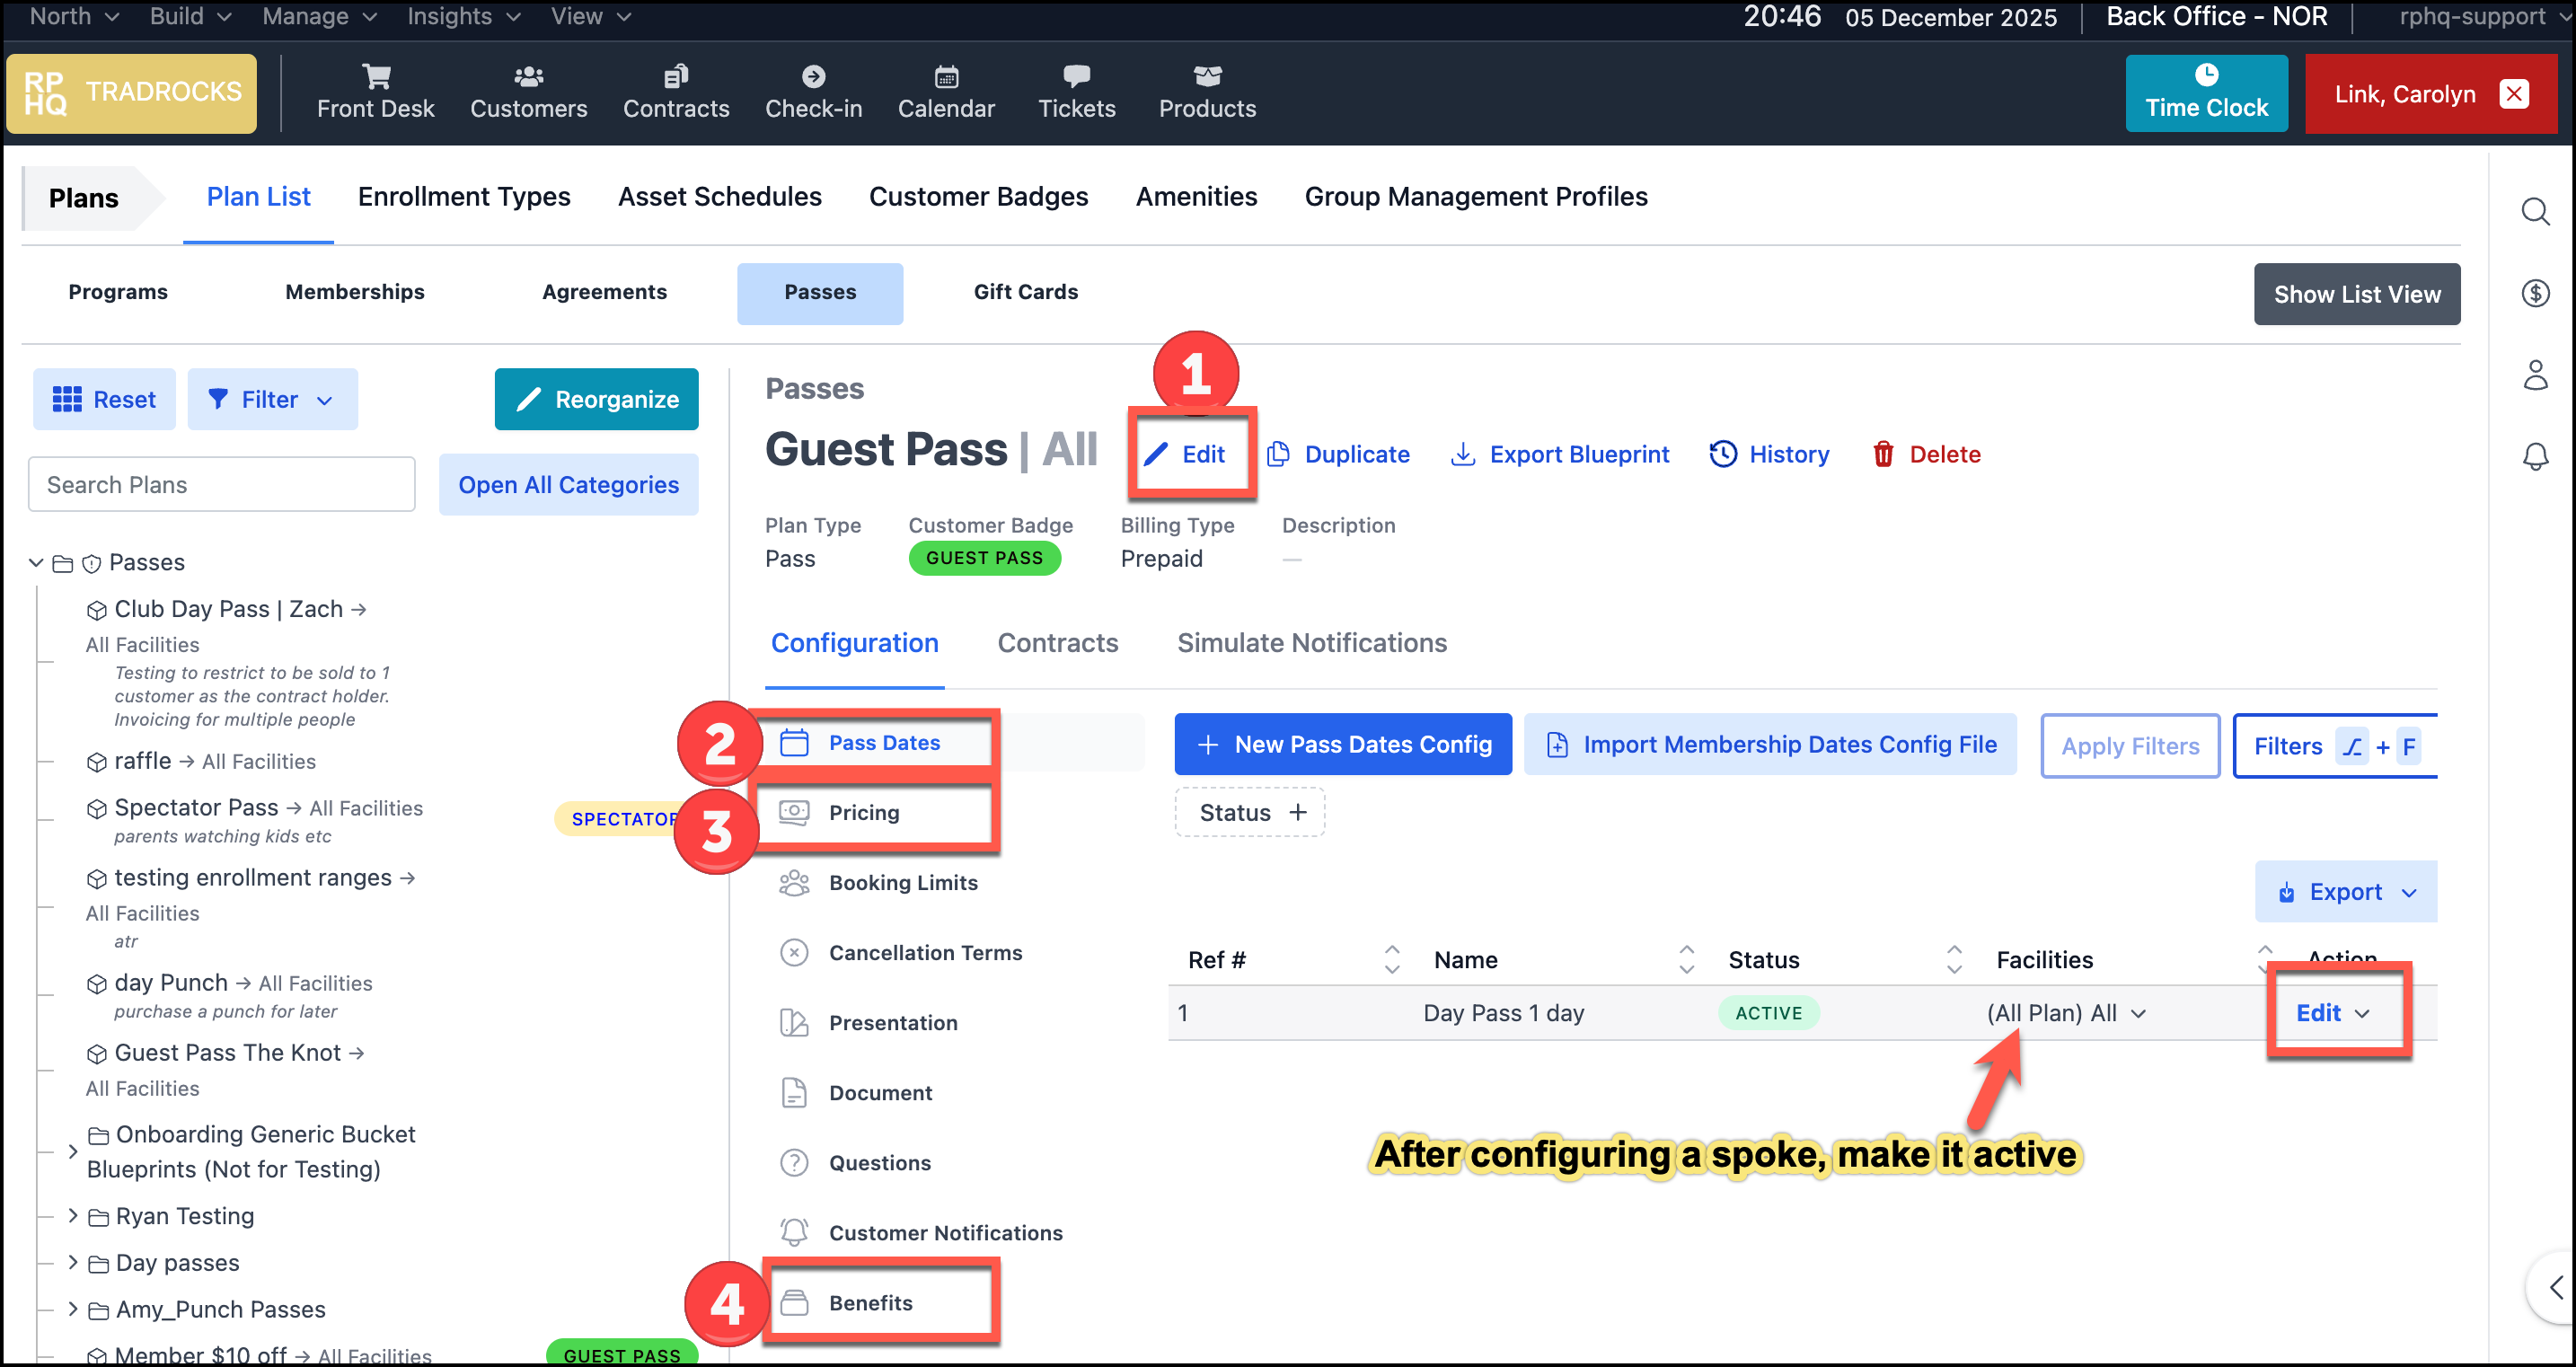Screen dimensions: 2576x1367
Task: Collapse the Passes root folder
Action: pyautogui.click(x=36, y=562)
